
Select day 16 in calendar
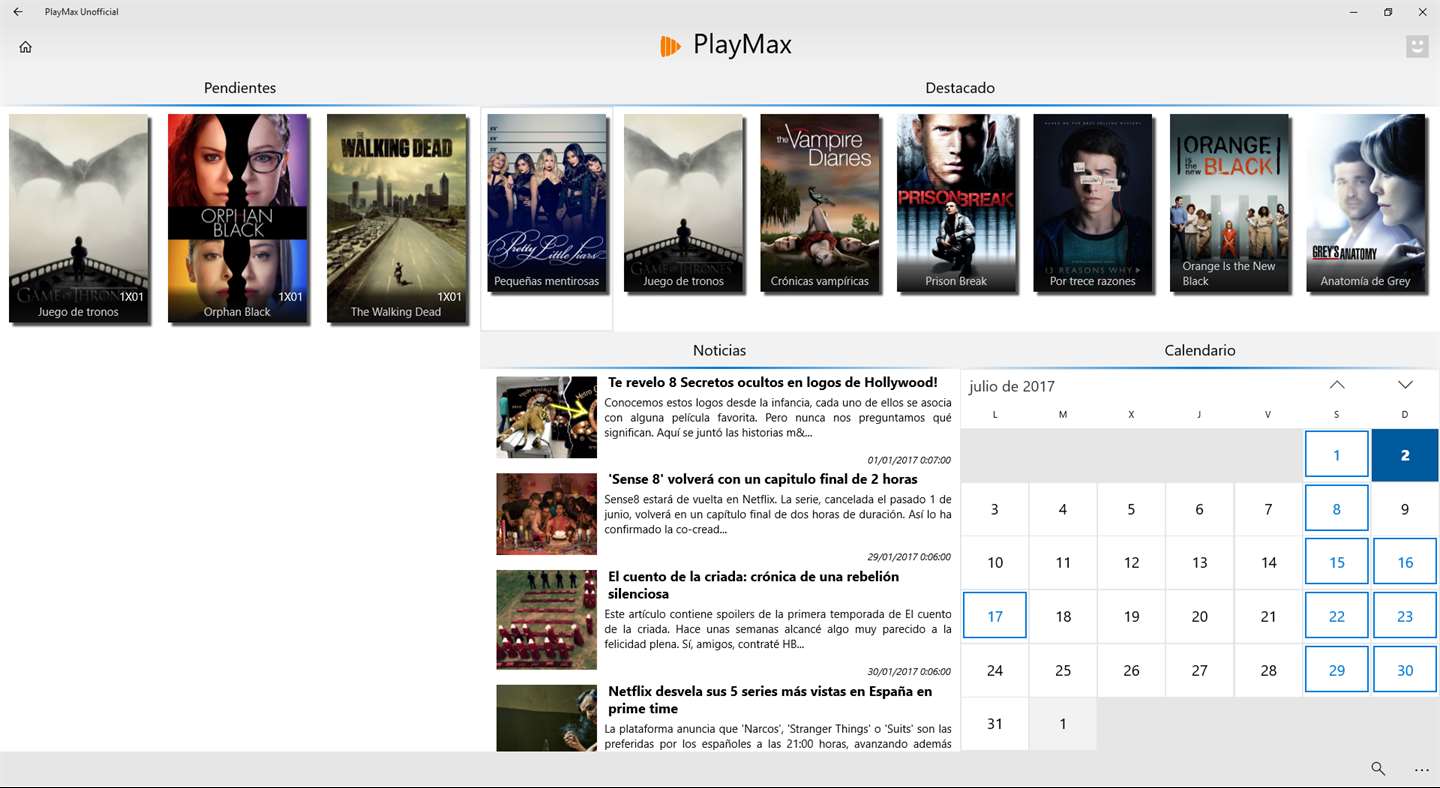1405,562
